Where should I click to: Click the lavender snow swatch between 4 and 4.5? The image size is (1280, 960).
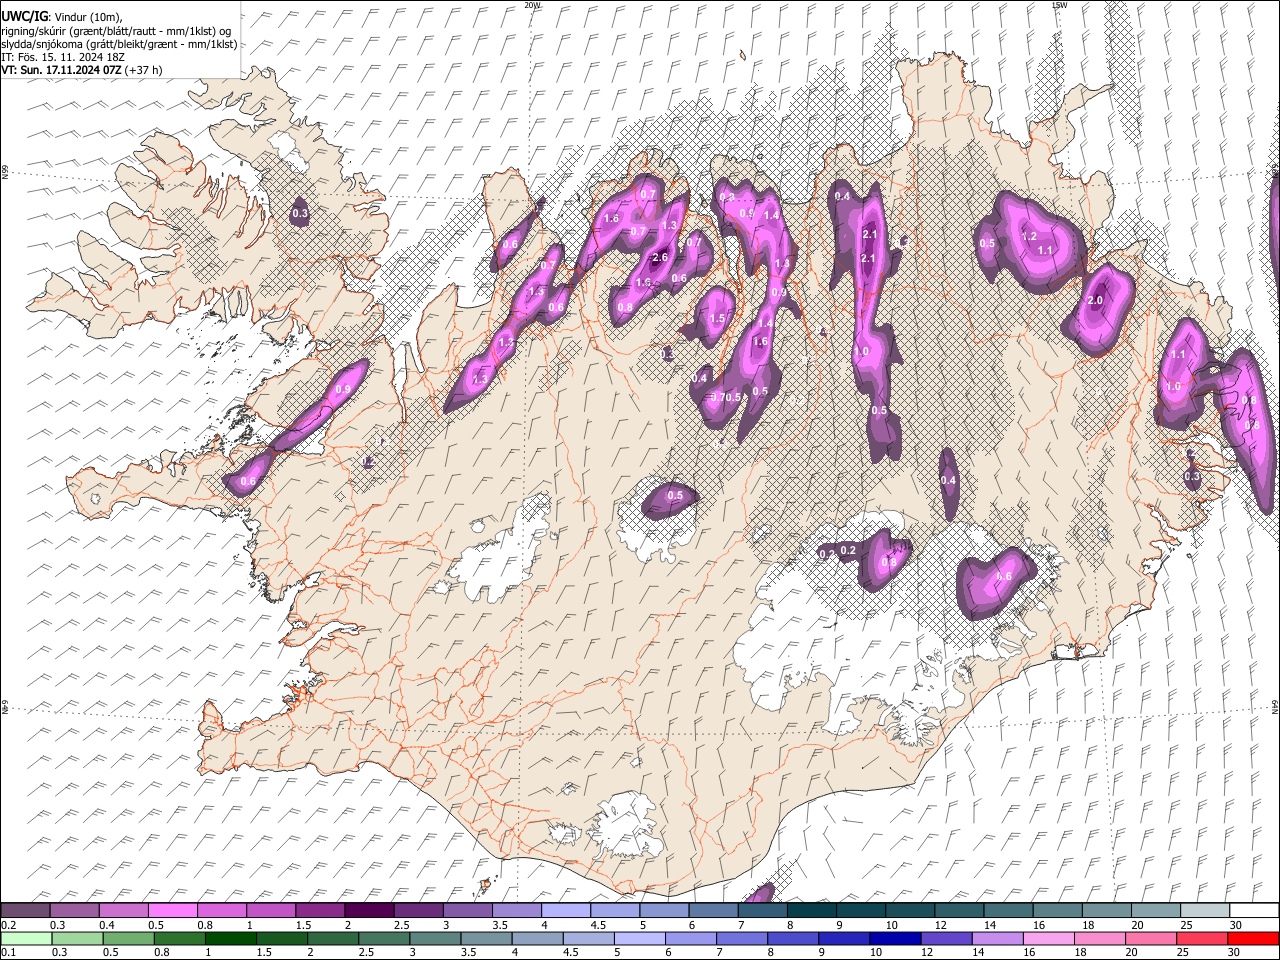566,910
